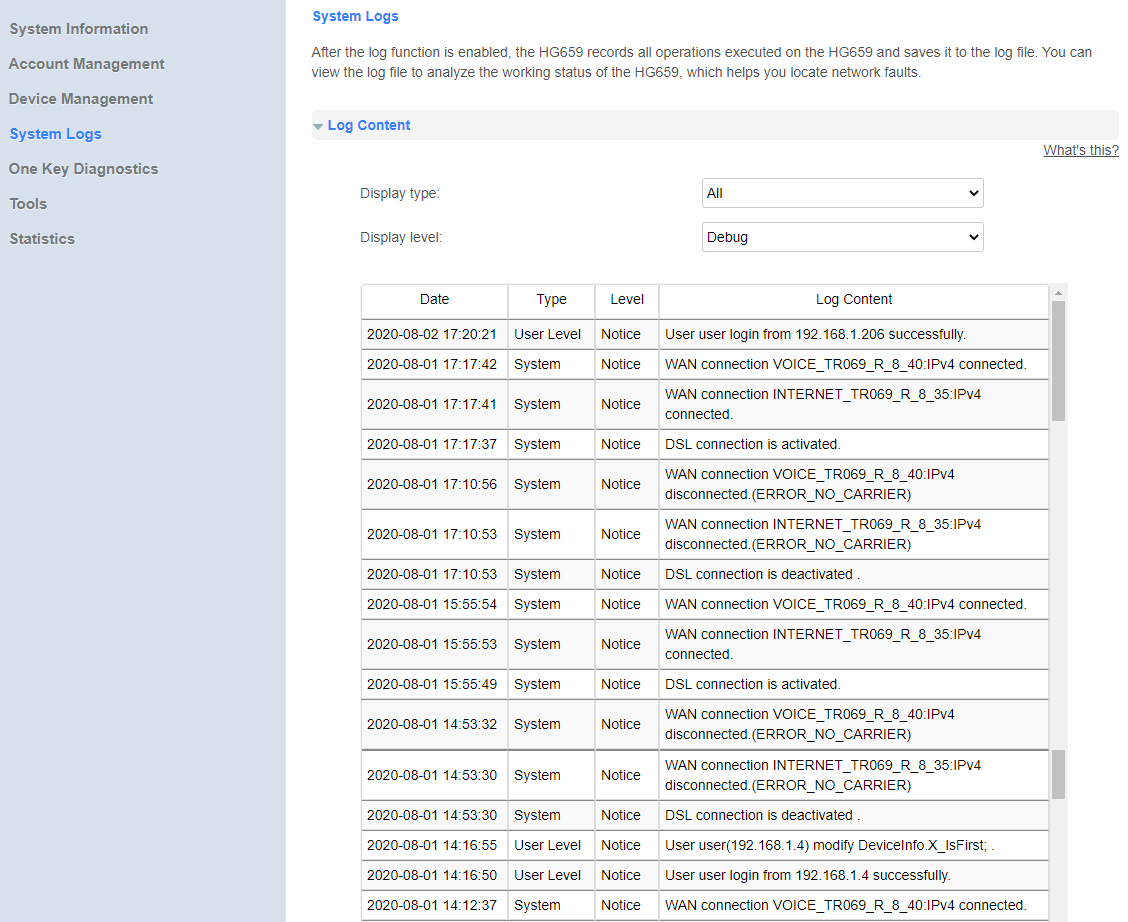The height and width of the screenshot is (922, 1128).
Task: View the Statistics page
Action: click(42, 239)
